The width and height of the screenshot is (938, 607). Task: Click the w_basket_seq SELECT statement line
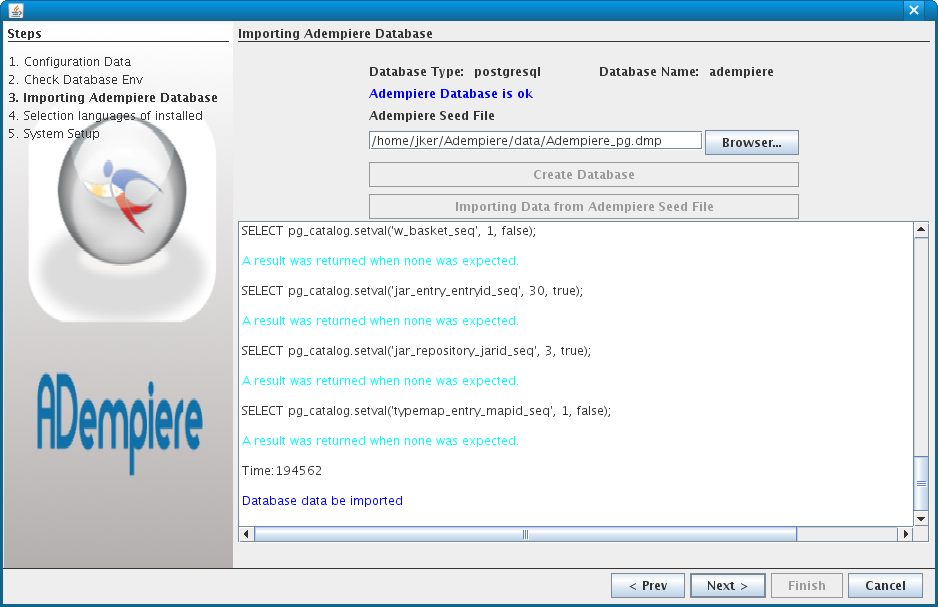tap(389, 231)
